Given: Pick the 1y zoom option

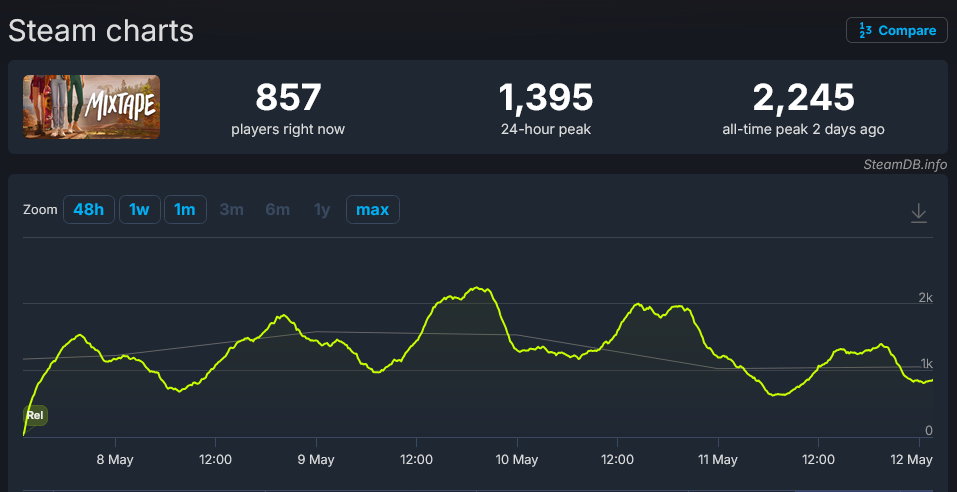Looking at the screenshot, I should click(322, 209).
